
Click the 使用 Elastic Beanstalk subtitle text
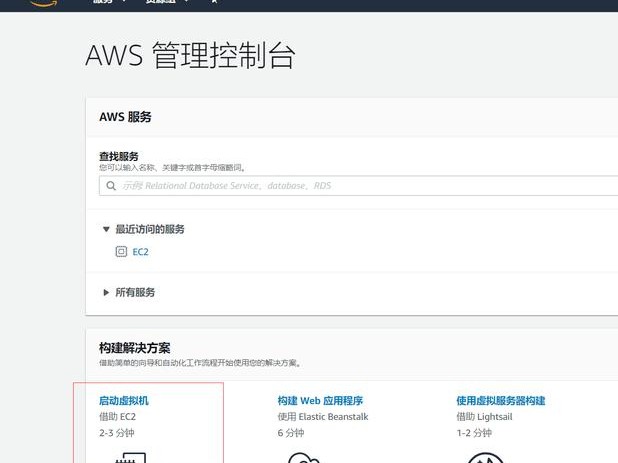323,417
